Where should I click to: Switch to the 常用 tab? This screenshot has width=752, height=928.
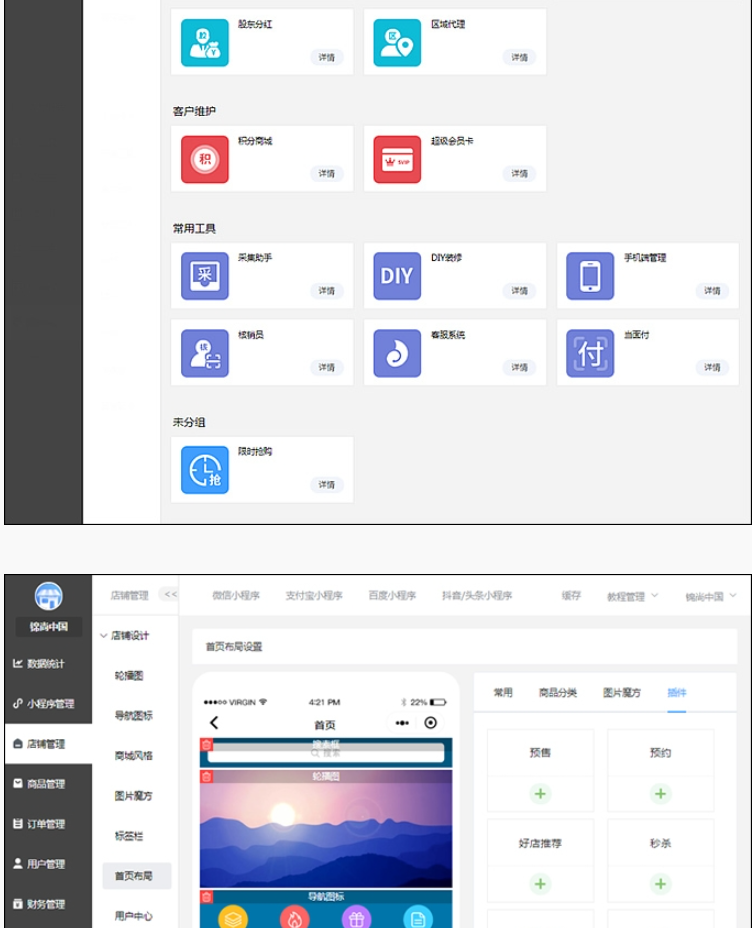504,692
